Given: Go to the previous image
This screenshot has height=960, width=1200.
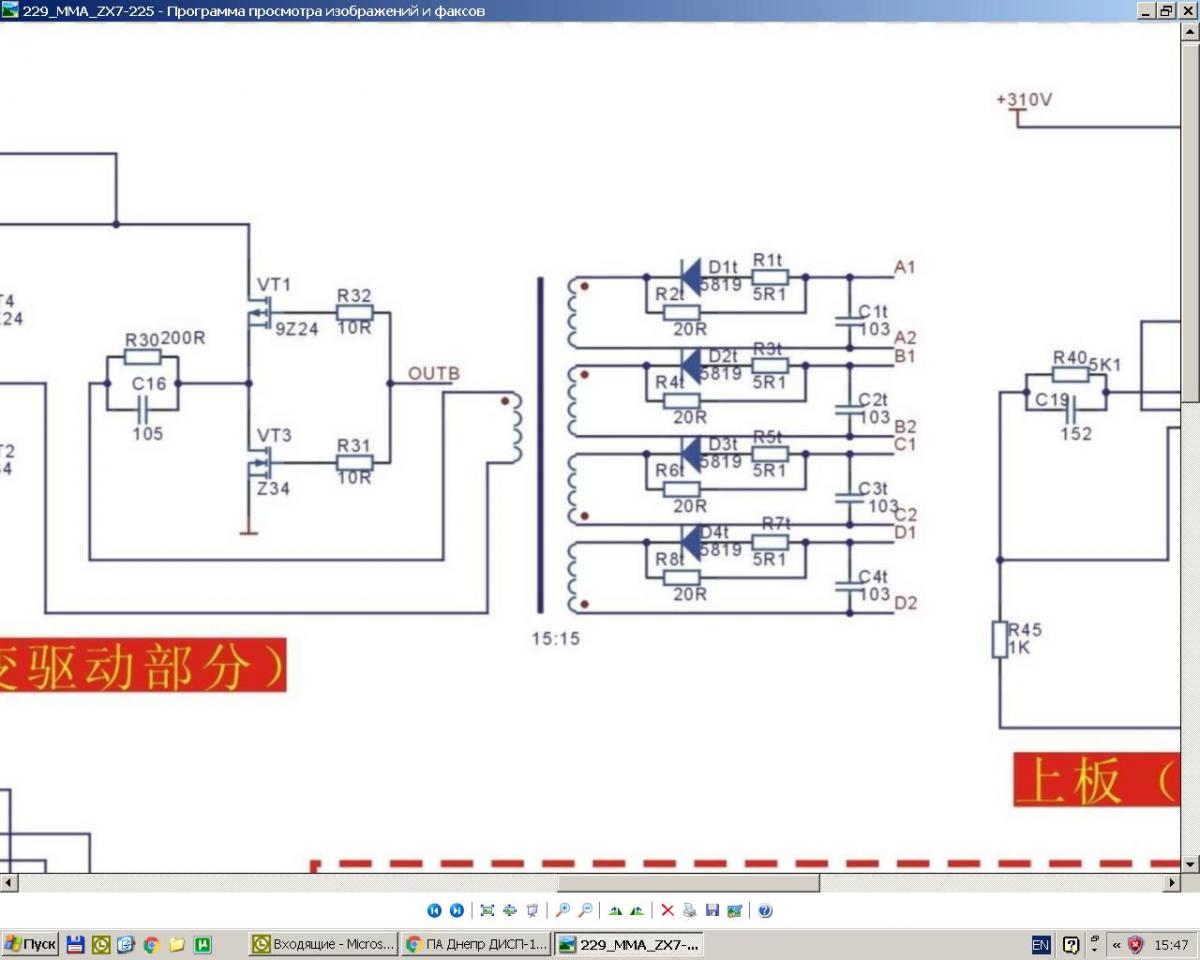Looking at the screenshot, I should [x=434, y=910].
